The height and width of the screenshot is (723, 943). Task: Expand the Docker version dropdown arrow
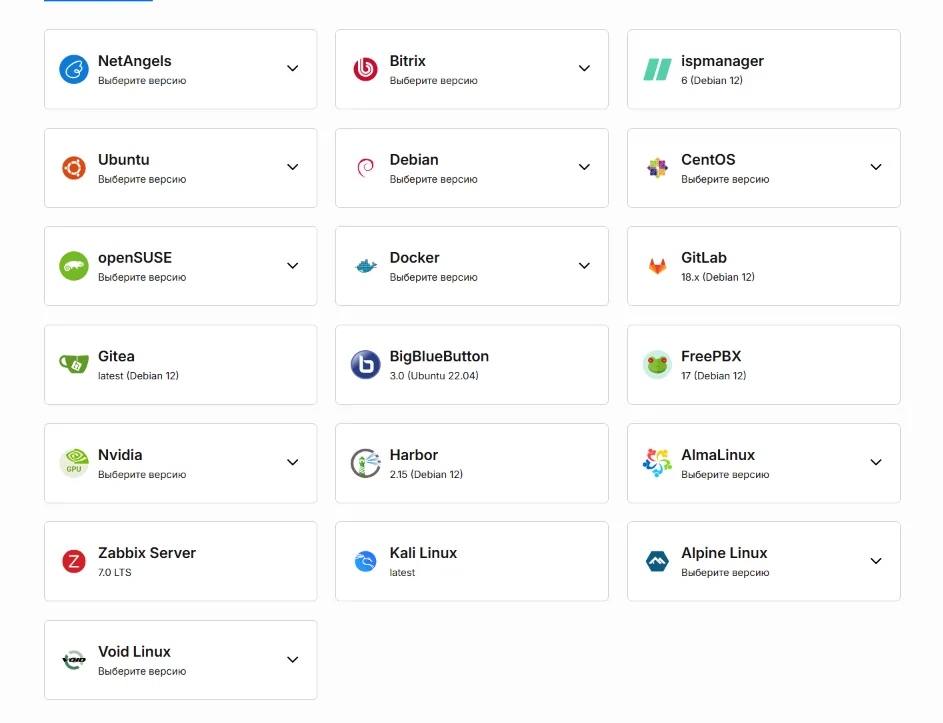pyautogui.click(x=584, y=266)
